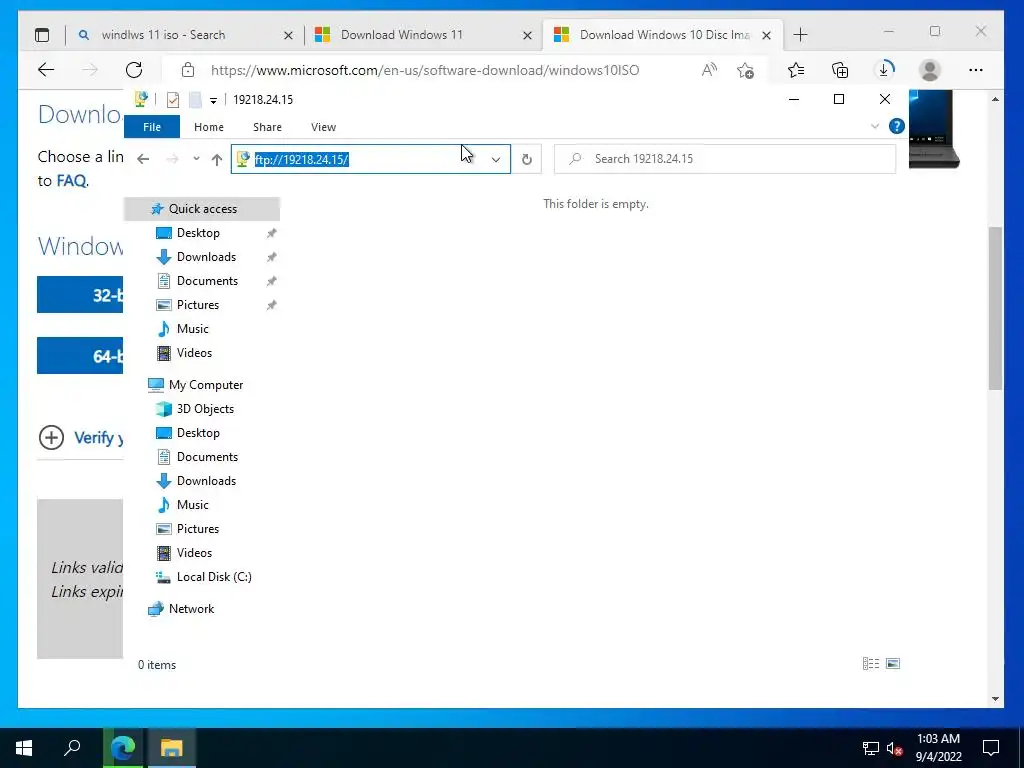
Task: Click the Search 19218.24.15 box
Action: pyautogui.click(x=725, y=159)
